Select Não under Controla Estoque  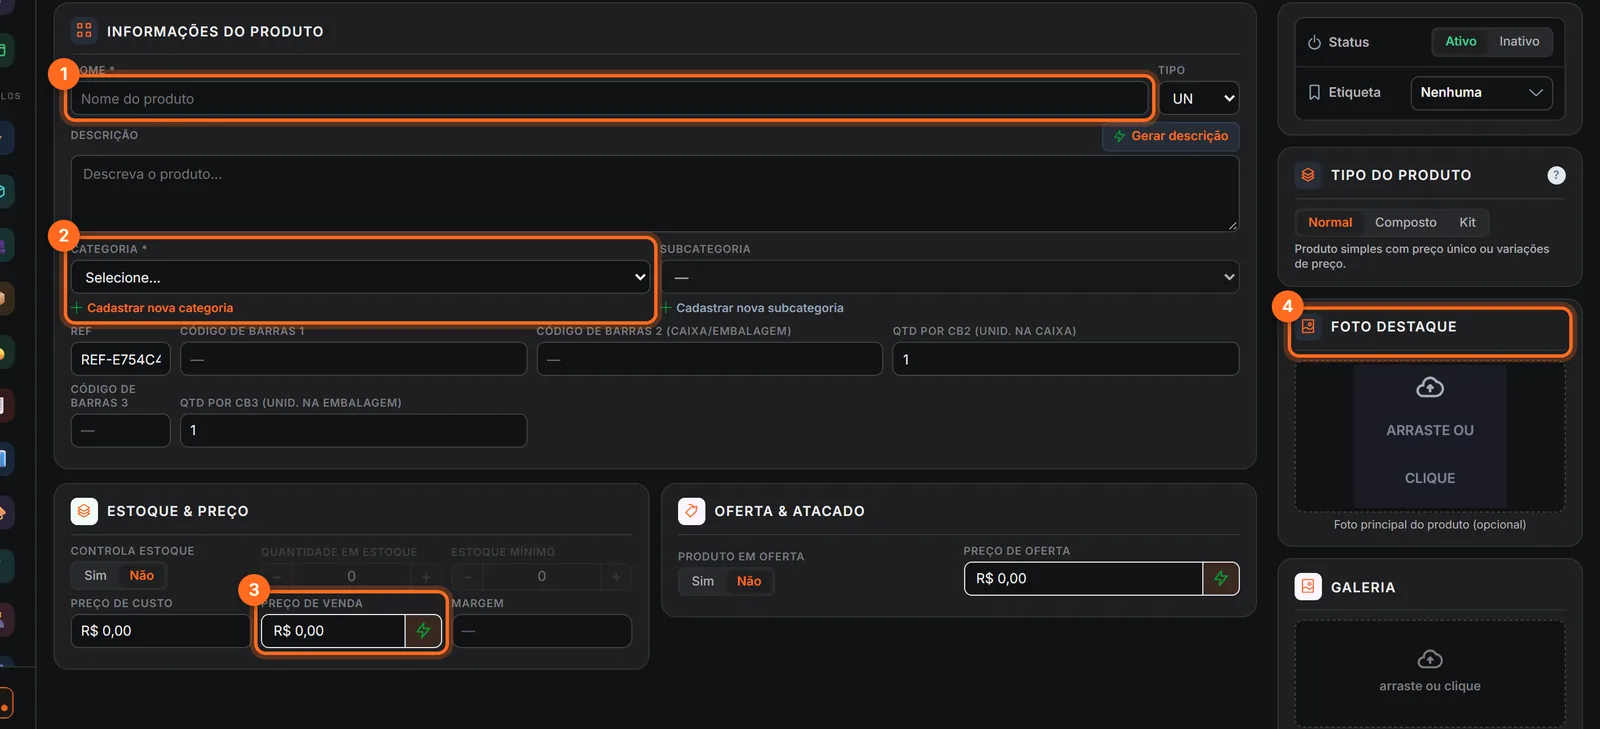(x=142, y=575)
